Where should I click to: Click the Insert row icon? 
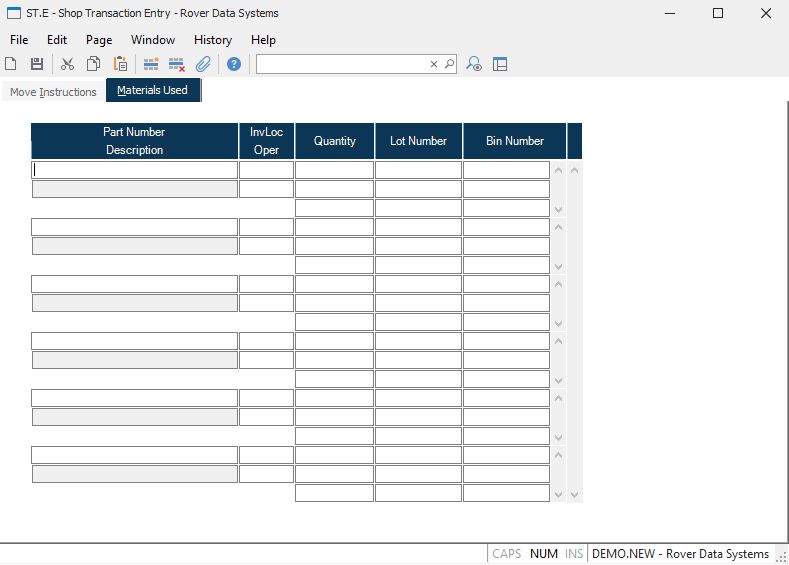[151, 64]
